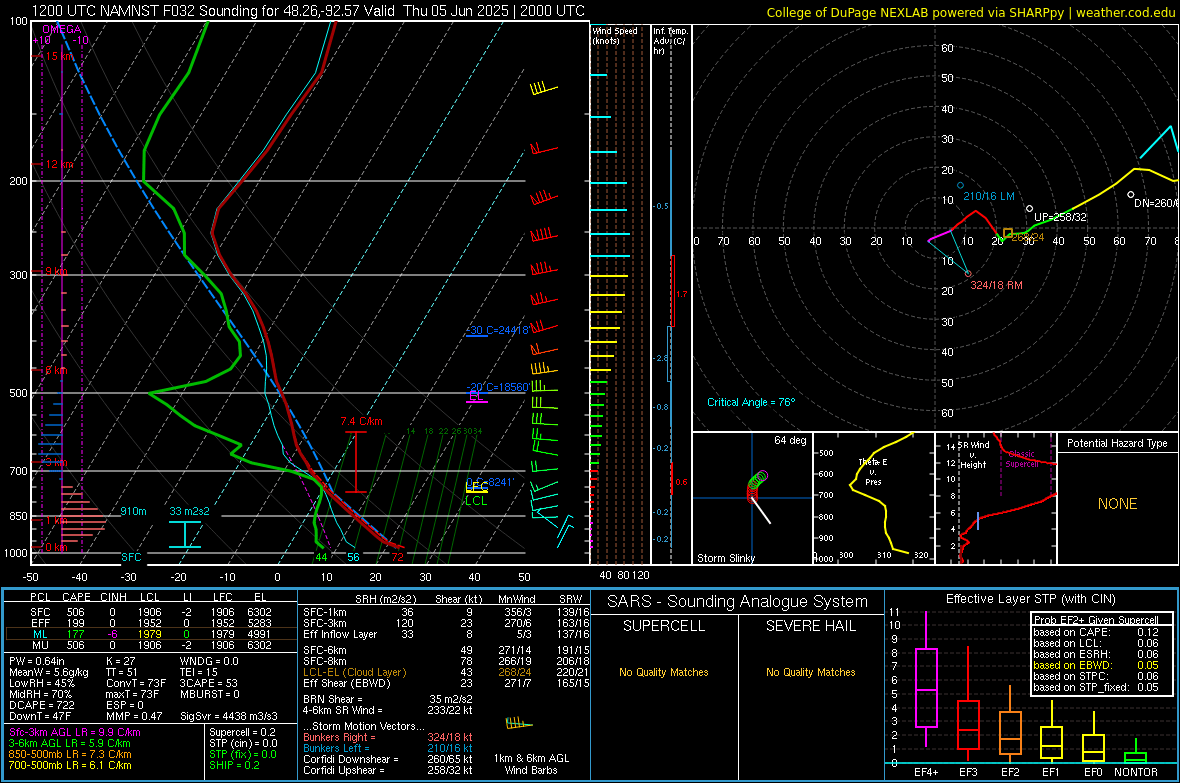Click the 'Prob EF2+ Given Supercell' heading

coord(1096,620)
